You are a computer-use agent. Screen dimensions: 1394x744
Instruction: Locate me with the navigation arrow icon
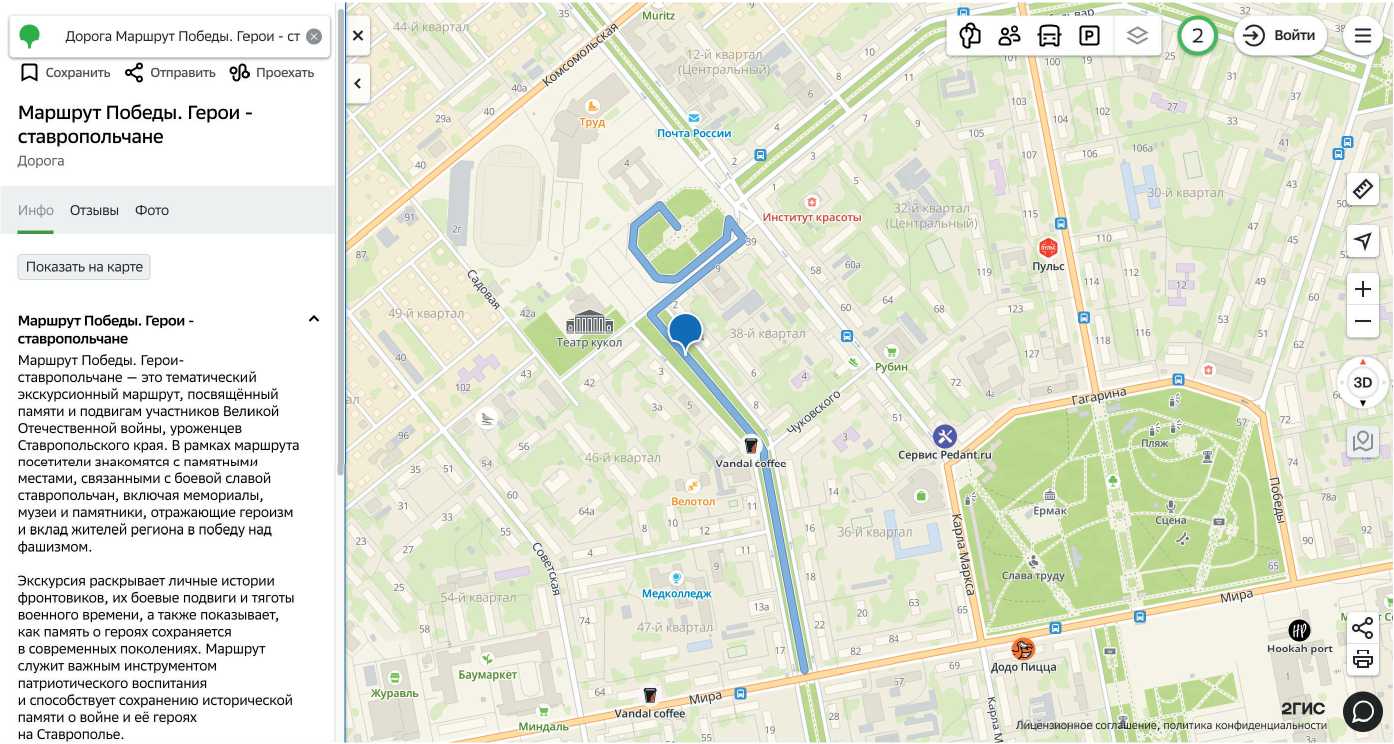click(x=1362, y=241)
